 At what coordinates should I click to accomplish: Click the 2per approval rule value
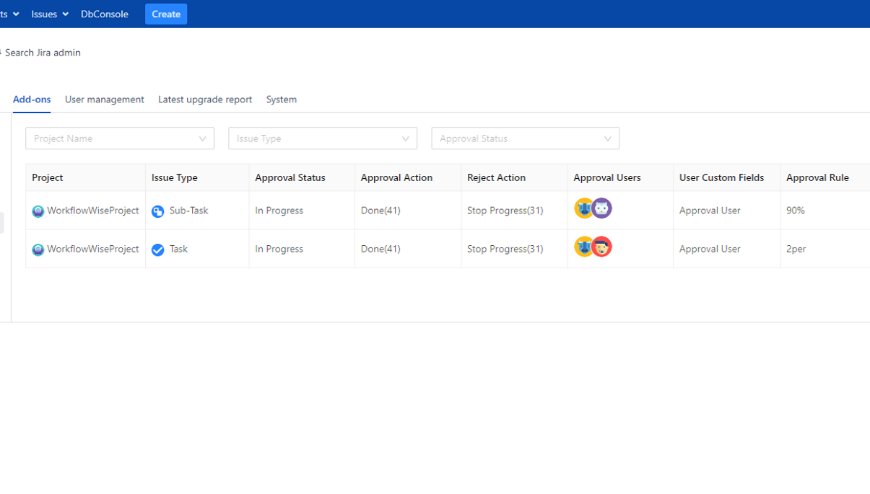796,249
